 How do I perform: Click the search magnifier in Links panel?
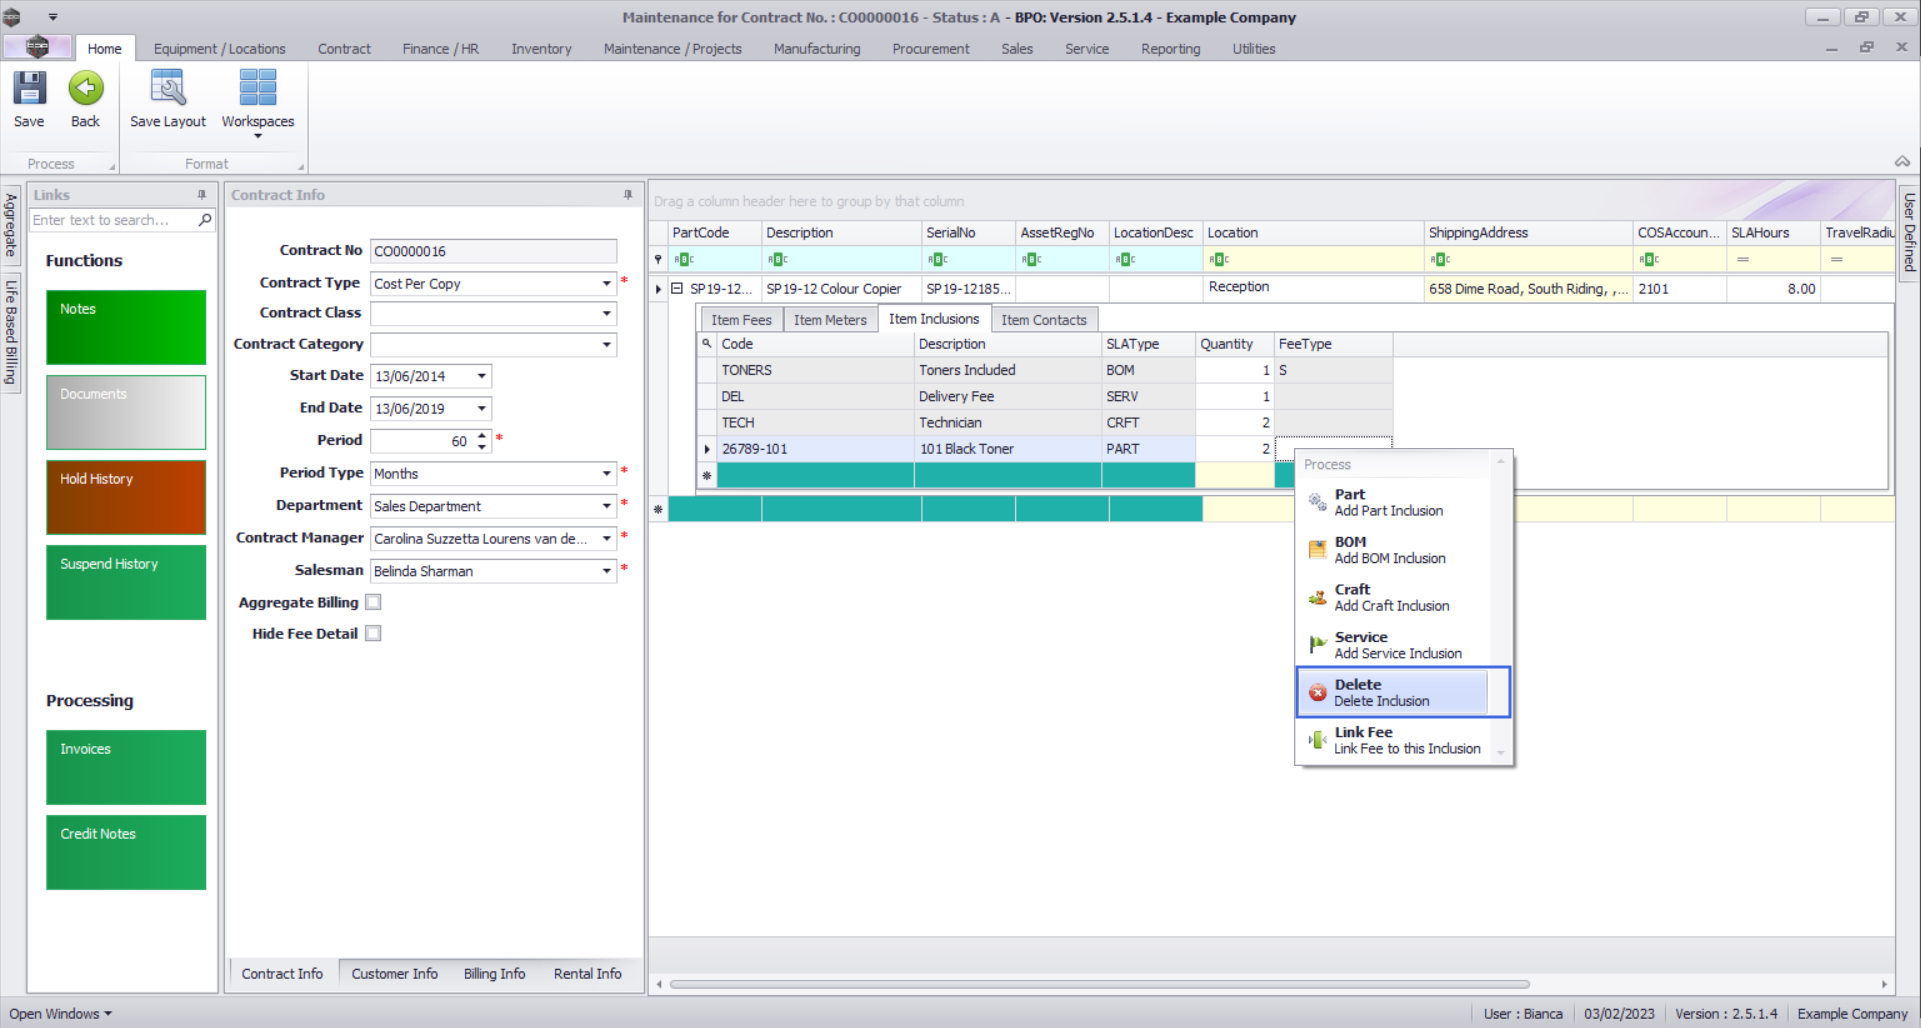(205, 220)
